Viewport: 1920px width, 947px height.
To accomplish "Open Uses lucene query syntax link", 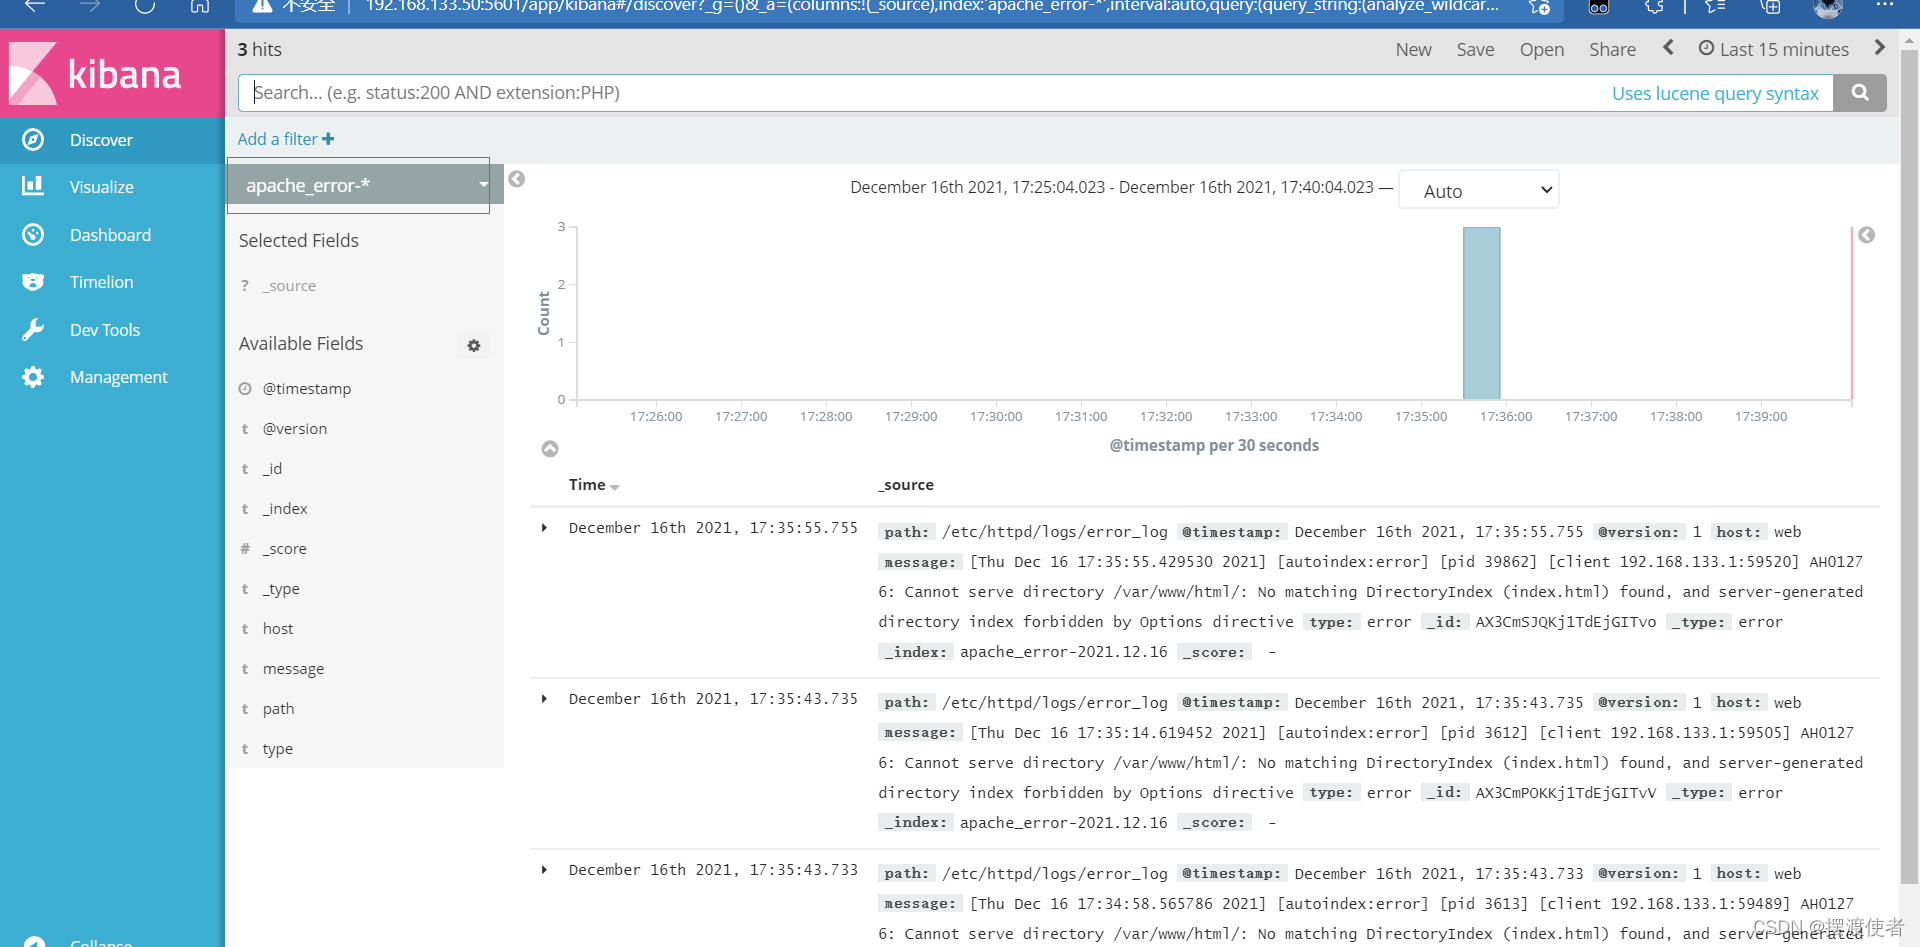I will tap(1715, 93).
